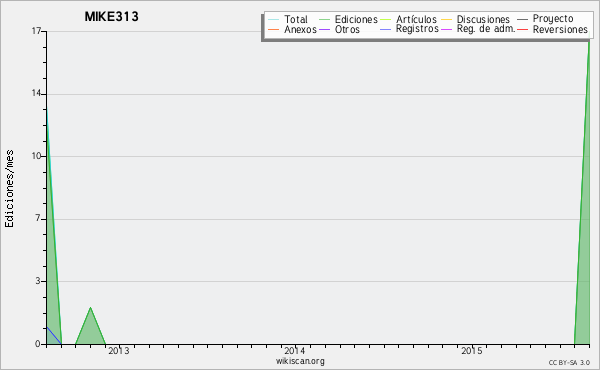Select the Ediciones legend entry
This screenshot has width=600, height=370.
pyautogui.click(x=356, y=19)
